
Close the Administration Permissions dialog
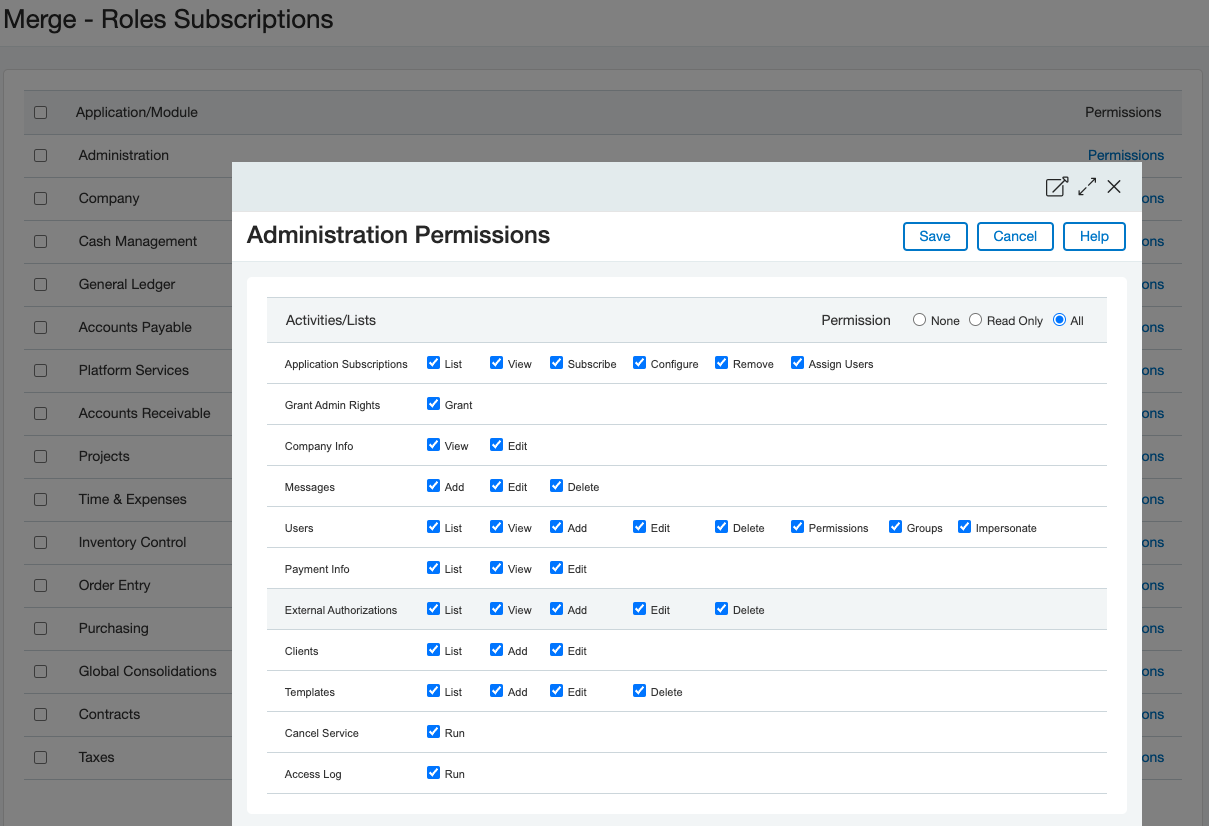(1114, 187)
